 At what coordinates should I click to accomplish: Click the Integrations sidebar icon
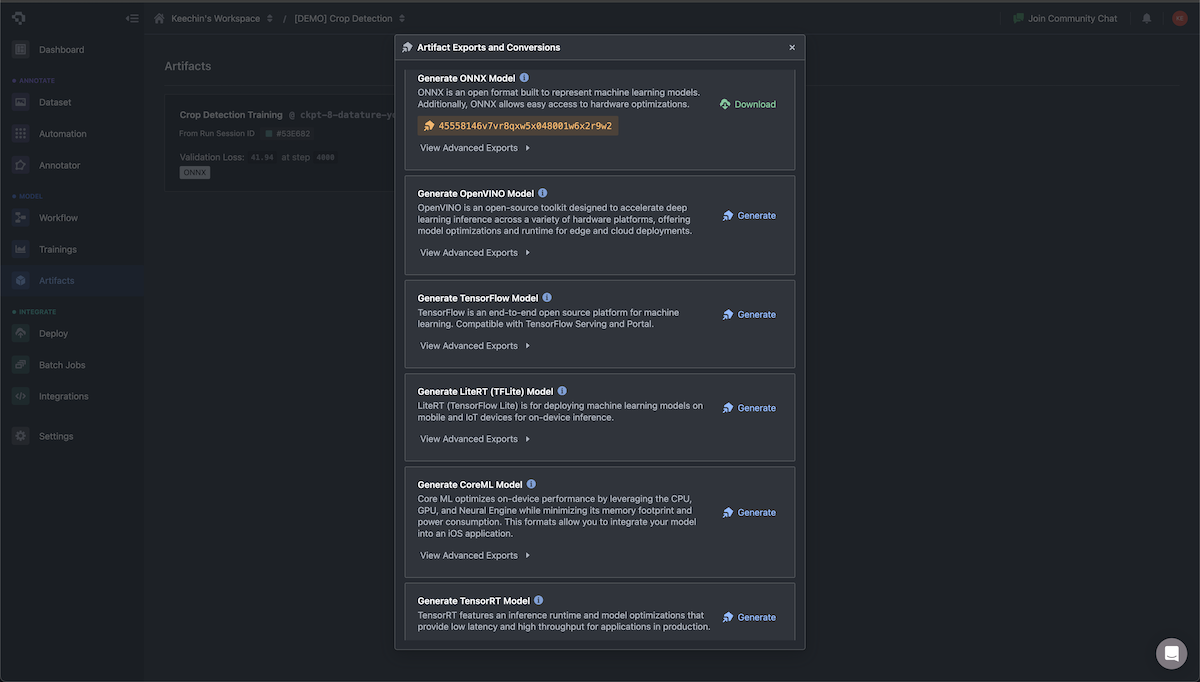pyautogui.click(x=21, y=396)
